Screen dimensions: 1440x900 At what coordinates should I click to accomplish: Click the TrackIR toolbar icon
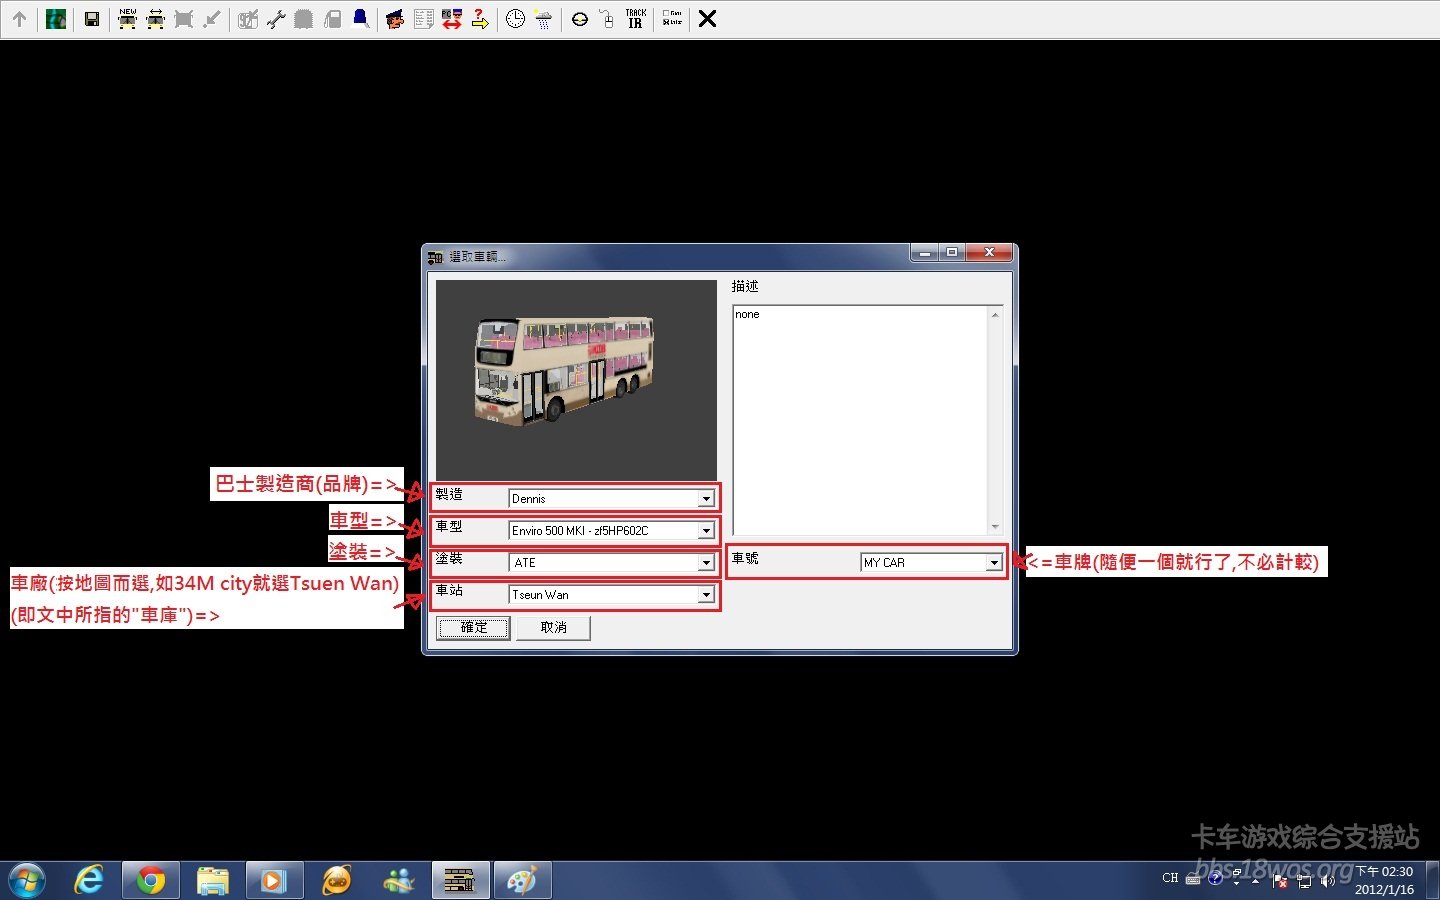[635, 19]
